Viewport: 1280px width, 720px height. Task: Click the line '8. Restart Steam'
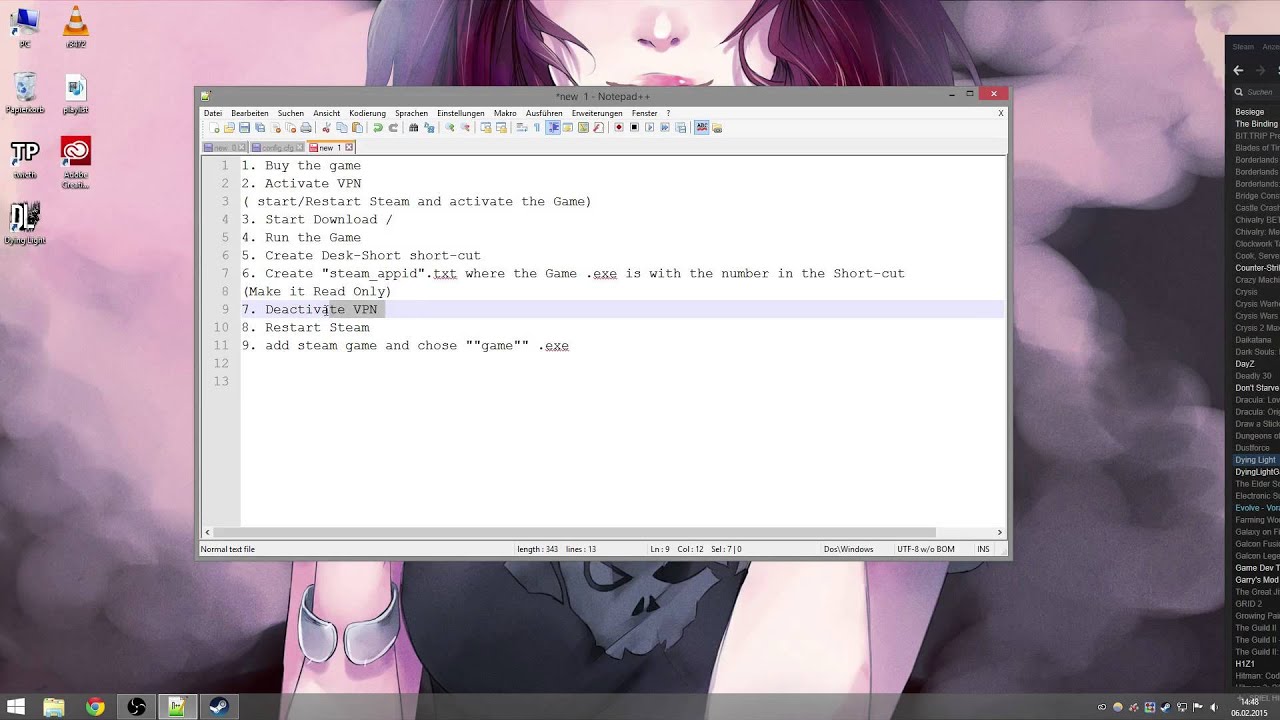pos(306,327)
